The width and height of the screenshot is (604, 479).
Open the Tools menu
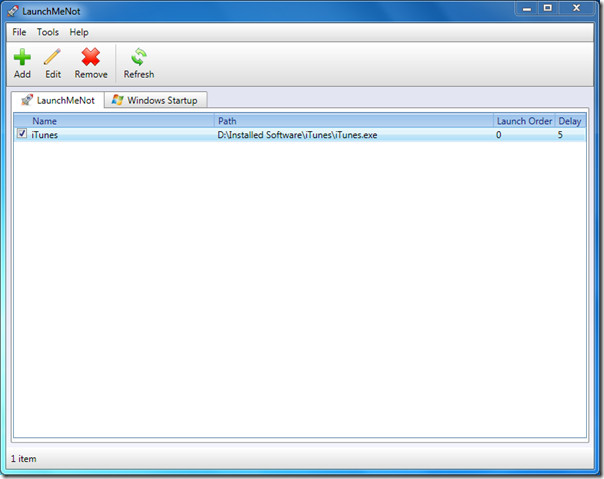[x=48, y=32]
